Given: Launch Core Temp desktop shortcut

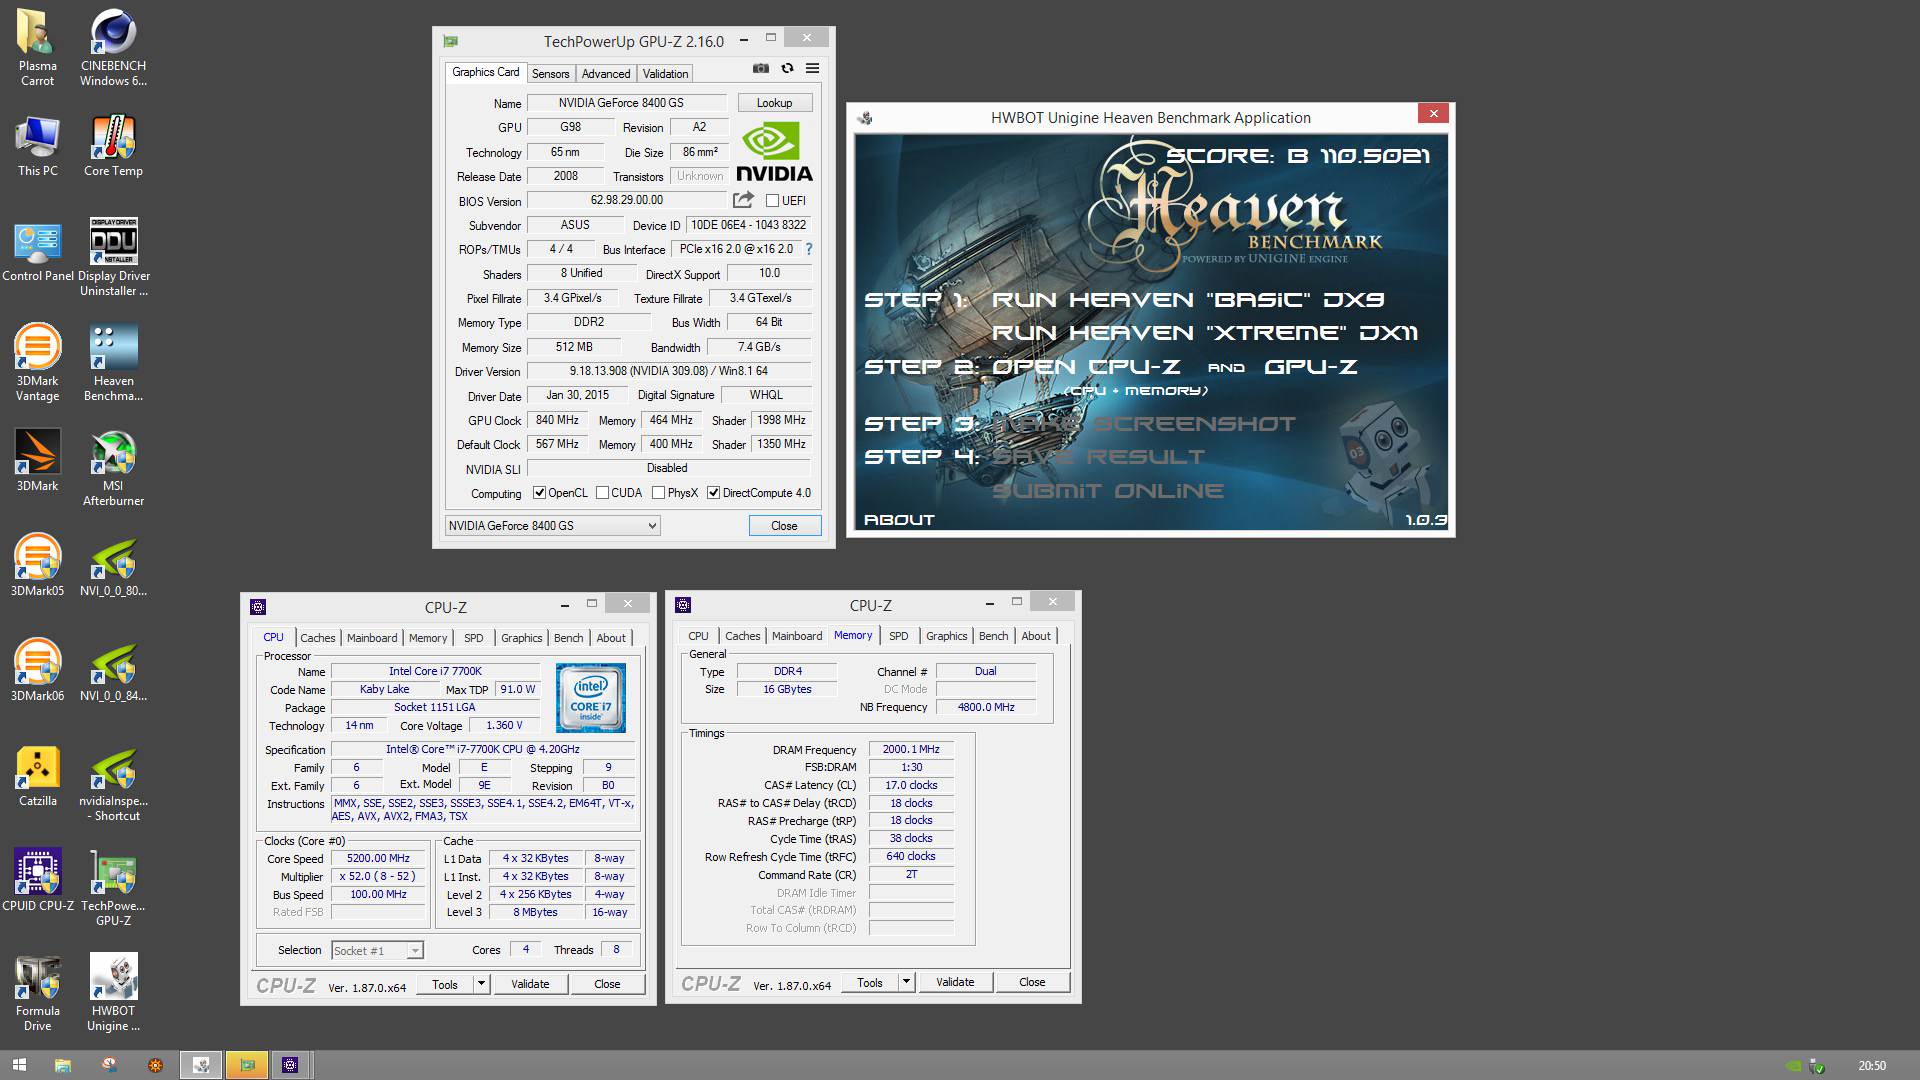Looking at the screenshot, I should [x=113, y=146].
